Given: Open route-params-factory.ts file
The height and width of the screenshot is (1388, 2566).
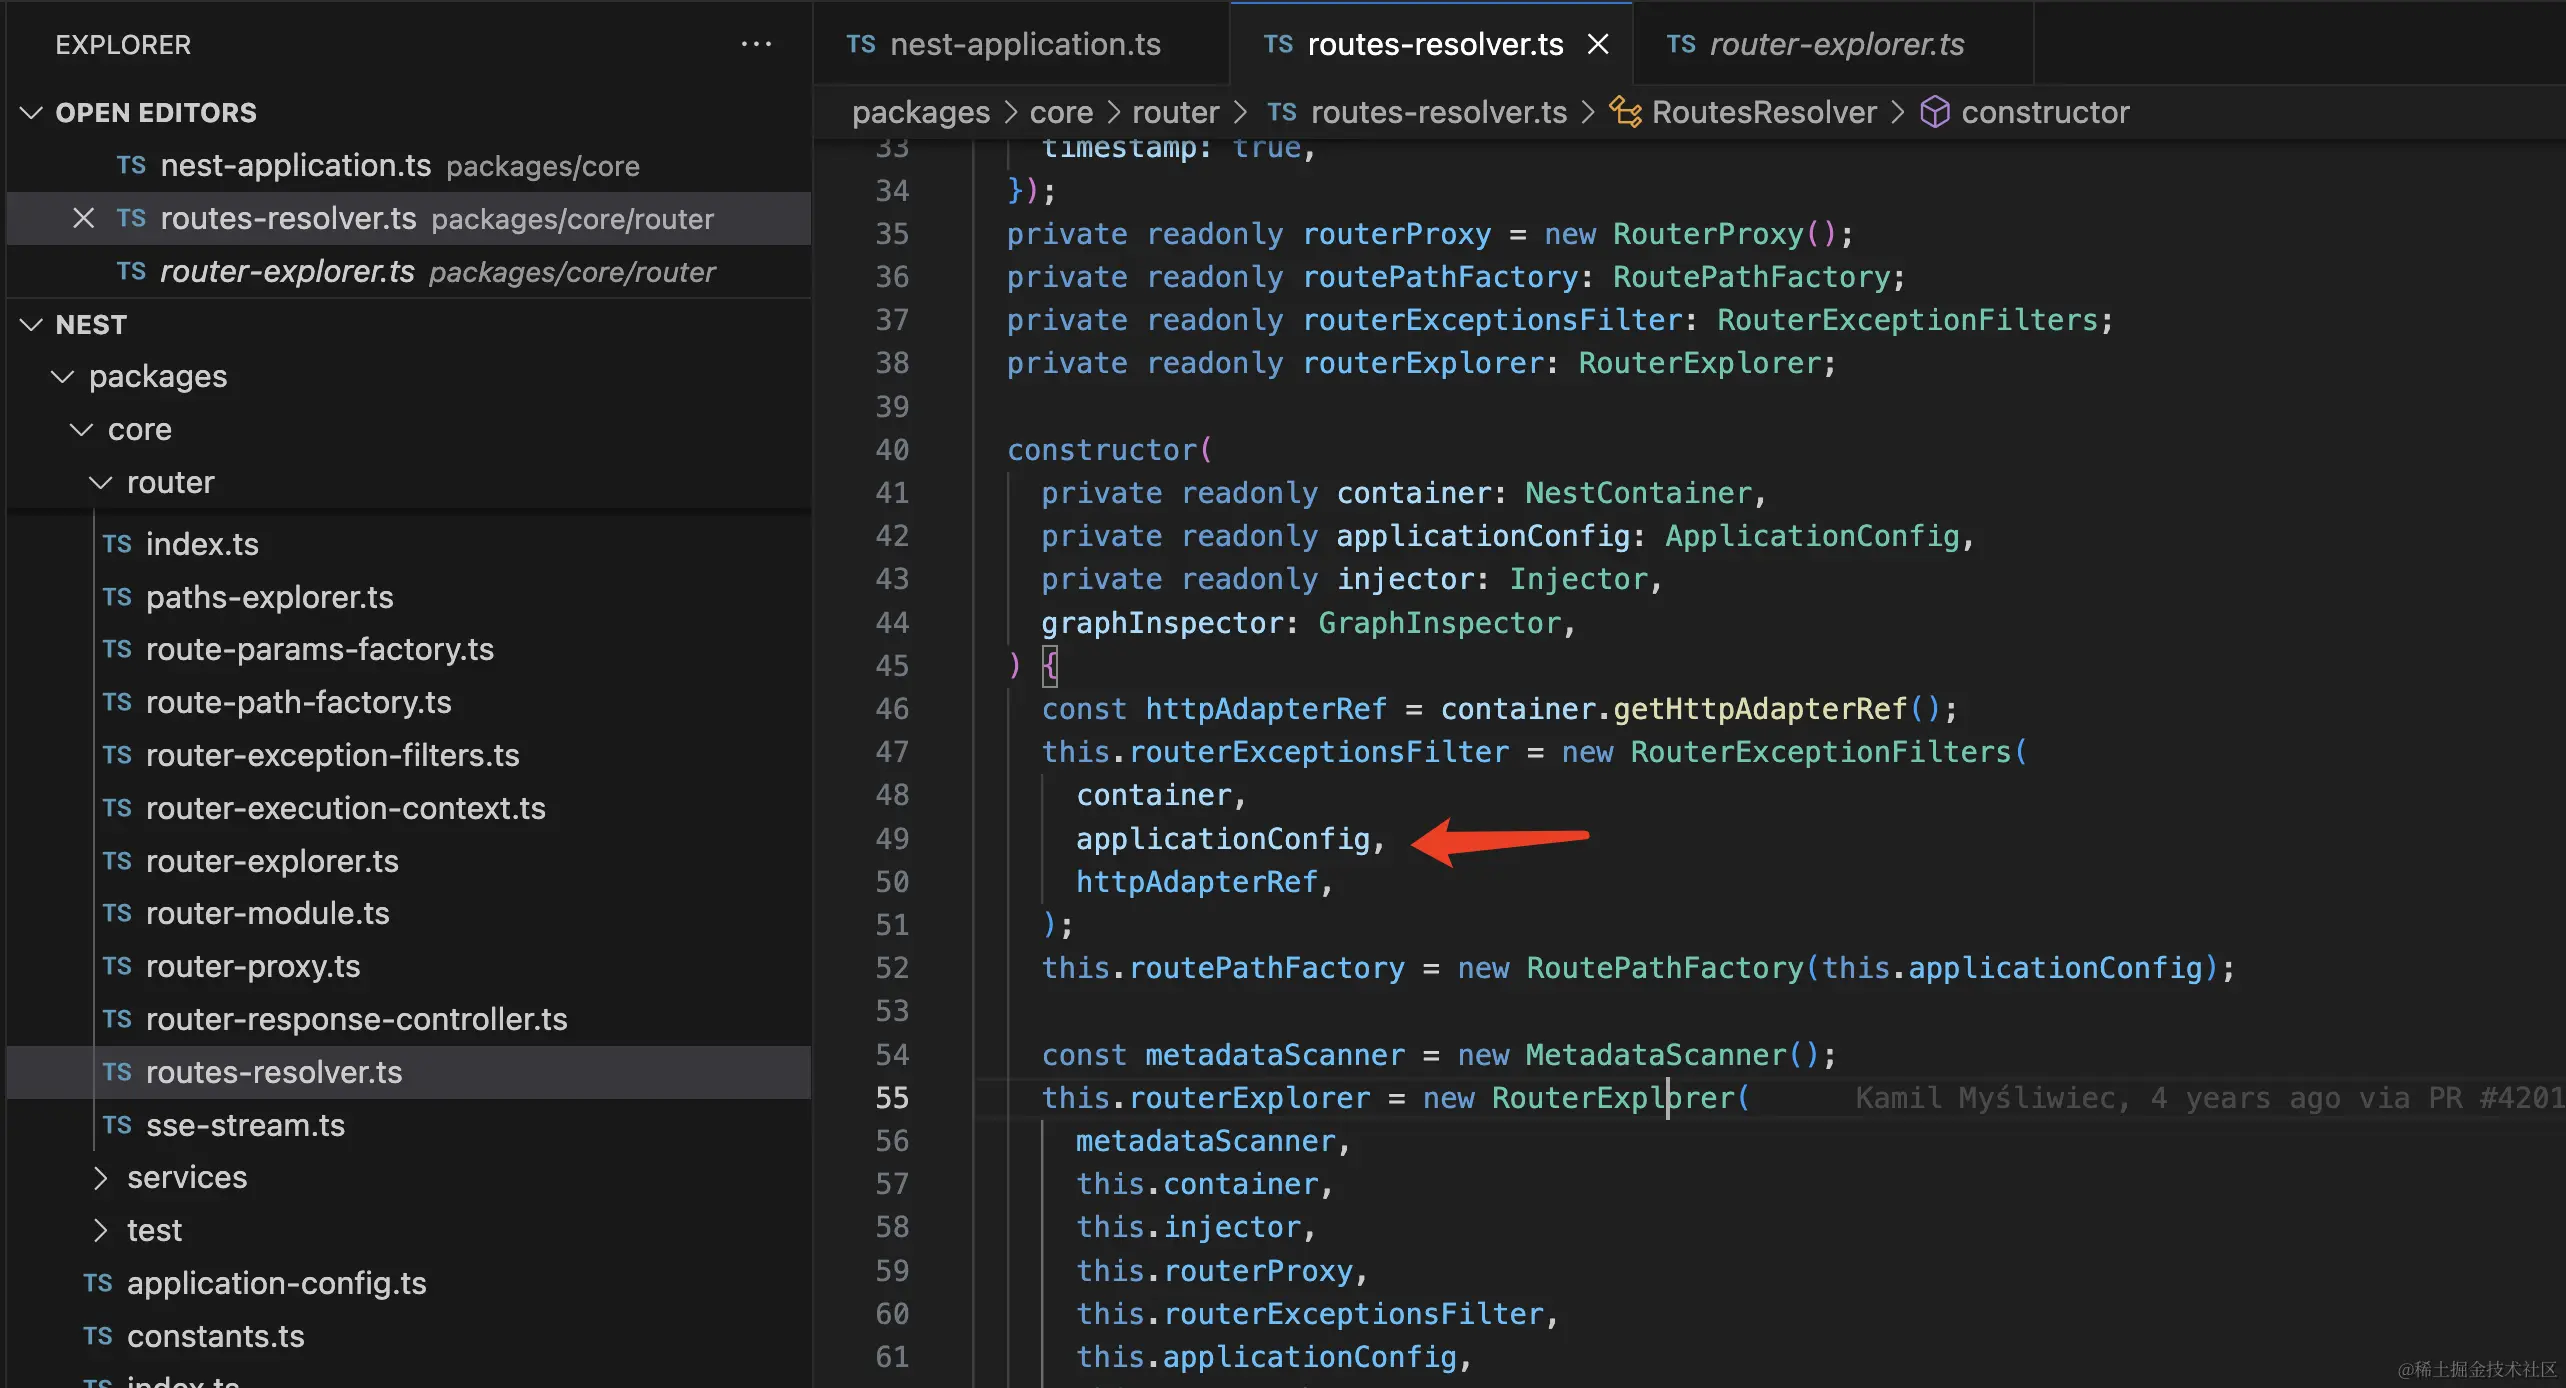Looking at the screenshot, I should click(320, 650).
